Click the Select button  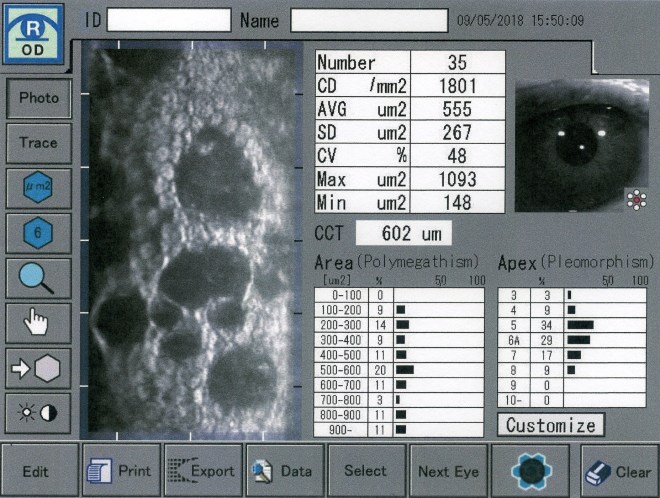[x=365, y=471]
